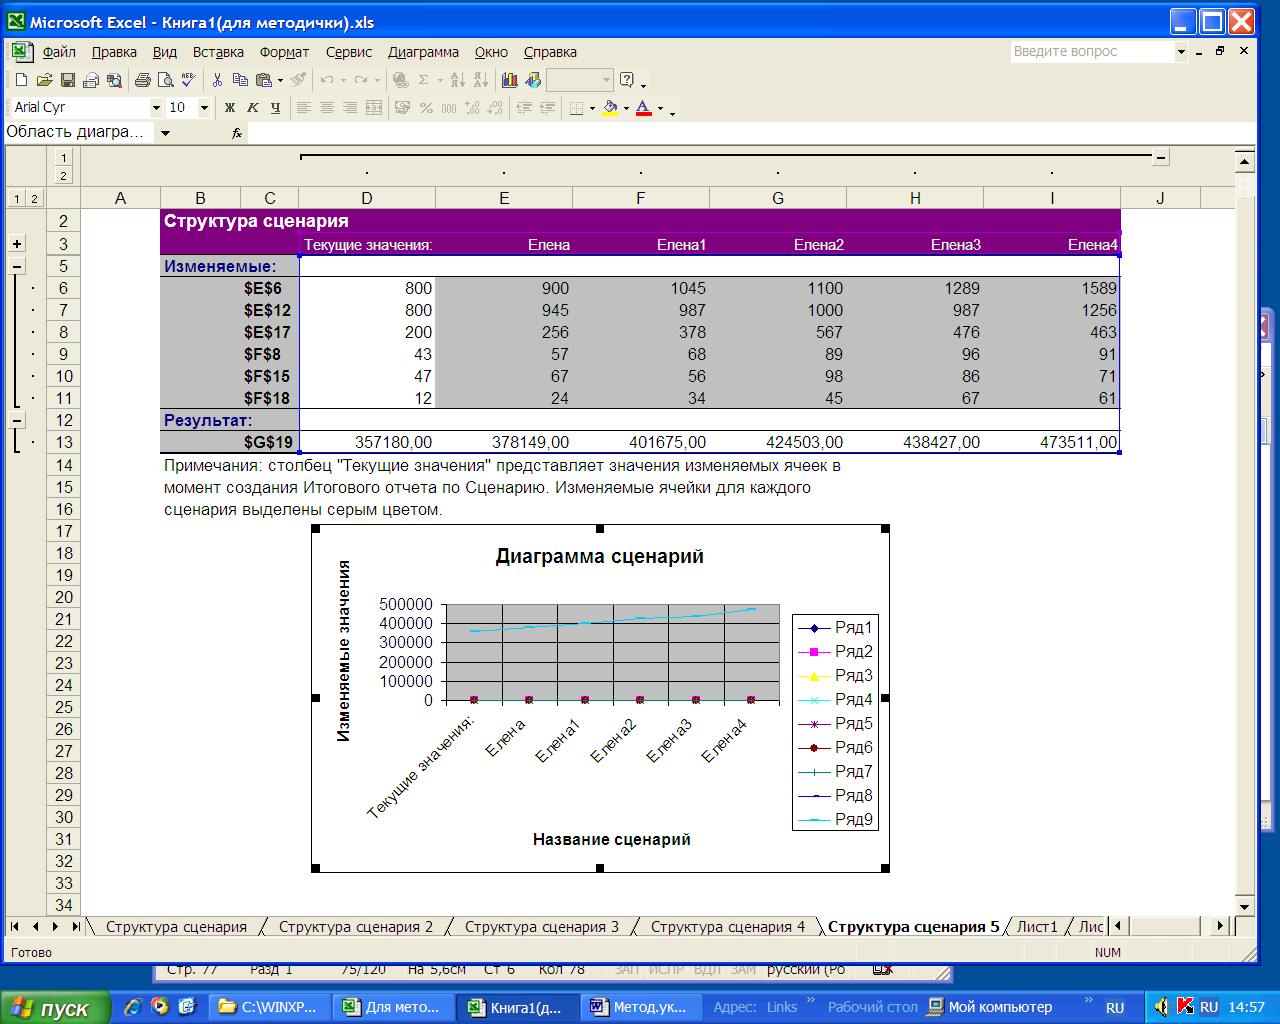Screen dimensions: 1280x1024
Task: Collapse the row group at row 12
Action: (17, 420)
